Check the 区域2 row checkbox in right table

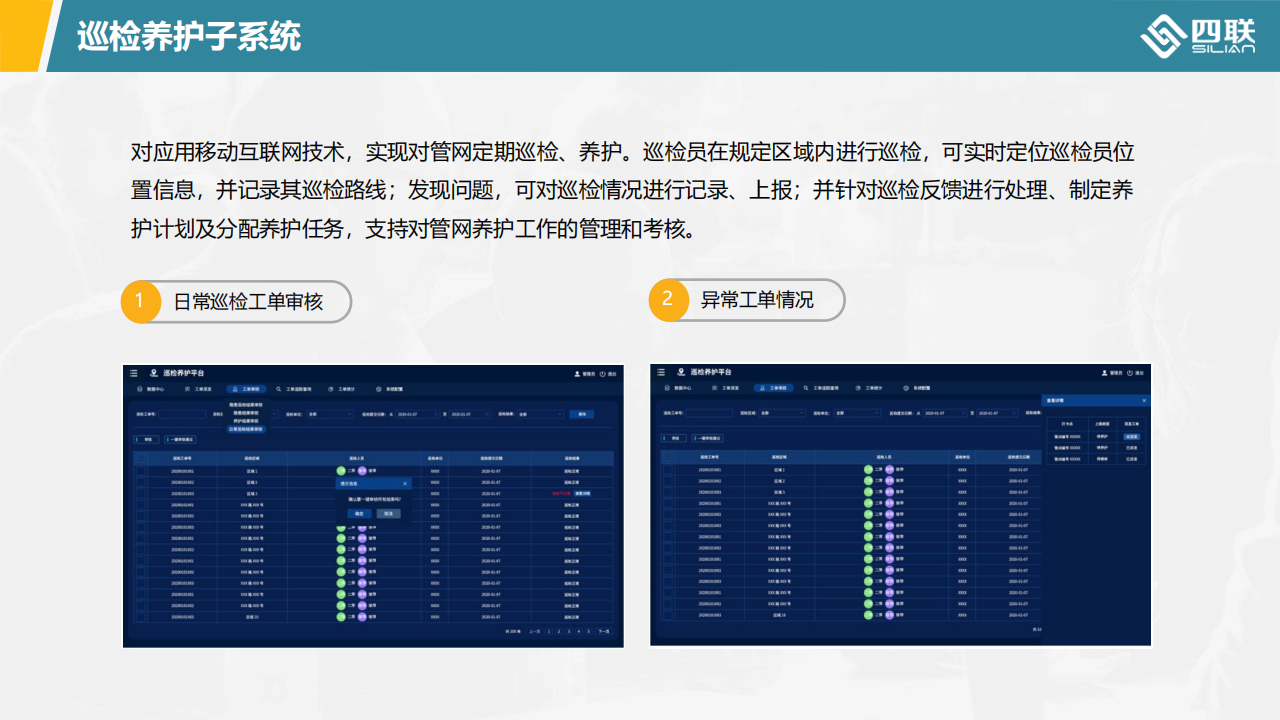668,481
